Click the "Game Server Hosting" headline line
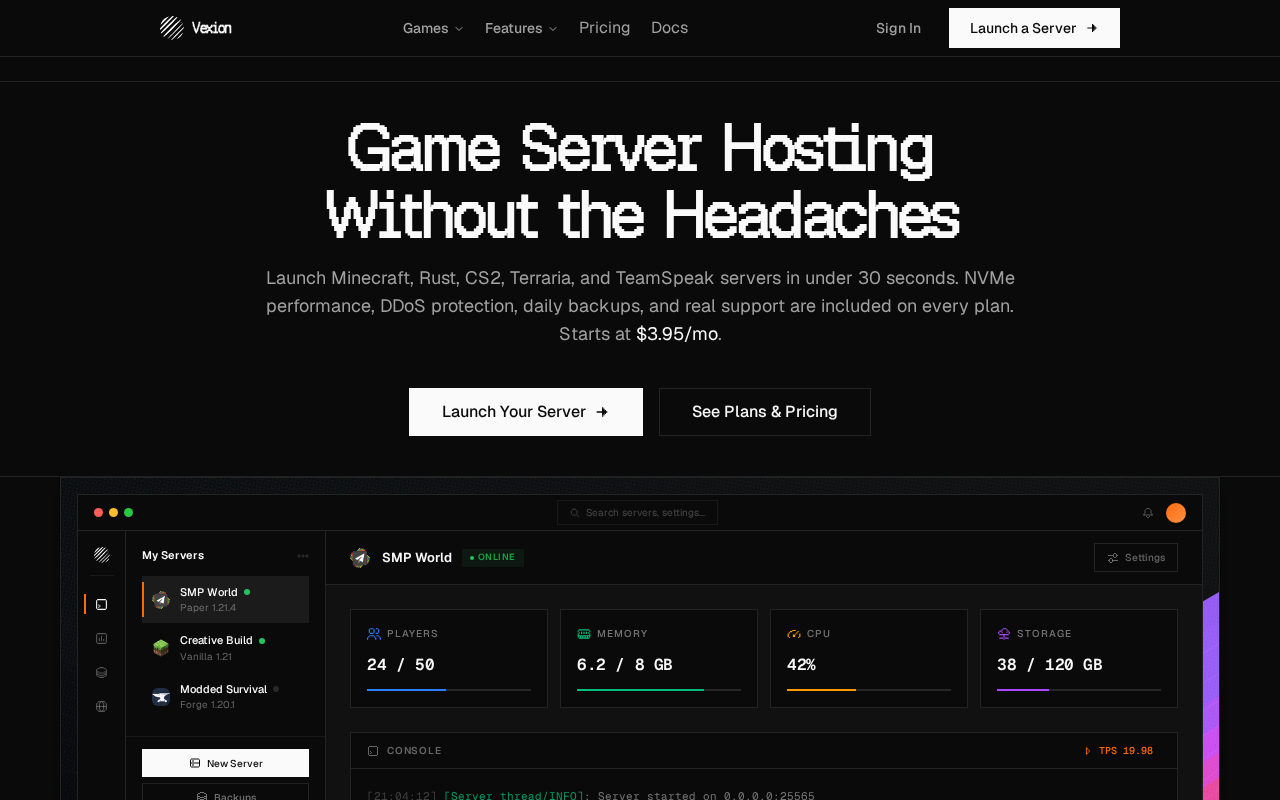The width and height of the screenshot is (1280, 800). tap(640, 148)
